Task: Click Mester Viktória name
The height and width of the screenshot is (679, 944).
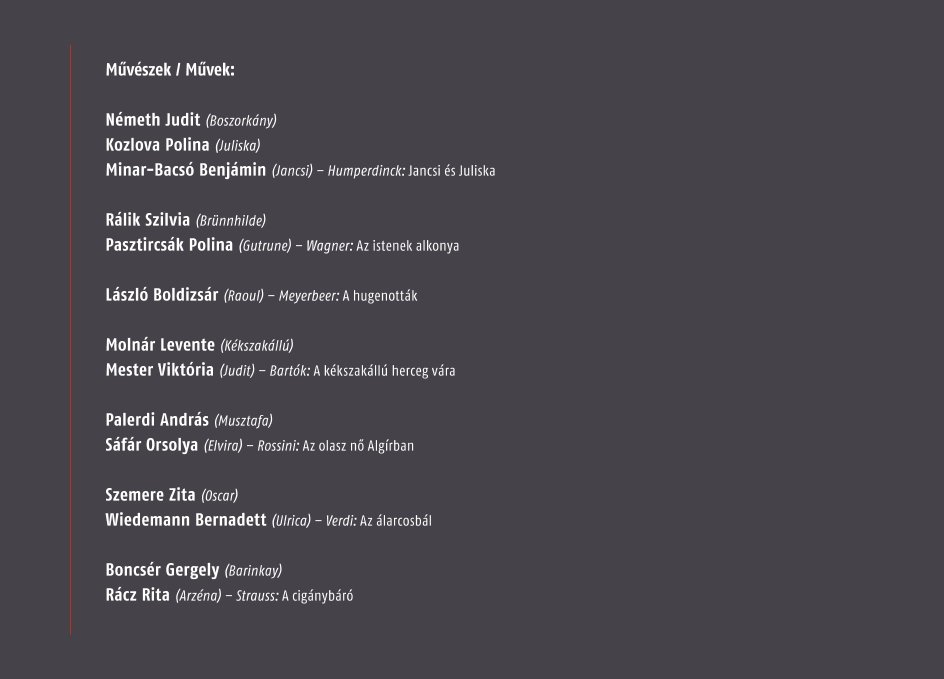Action: [x=160, y=370]
